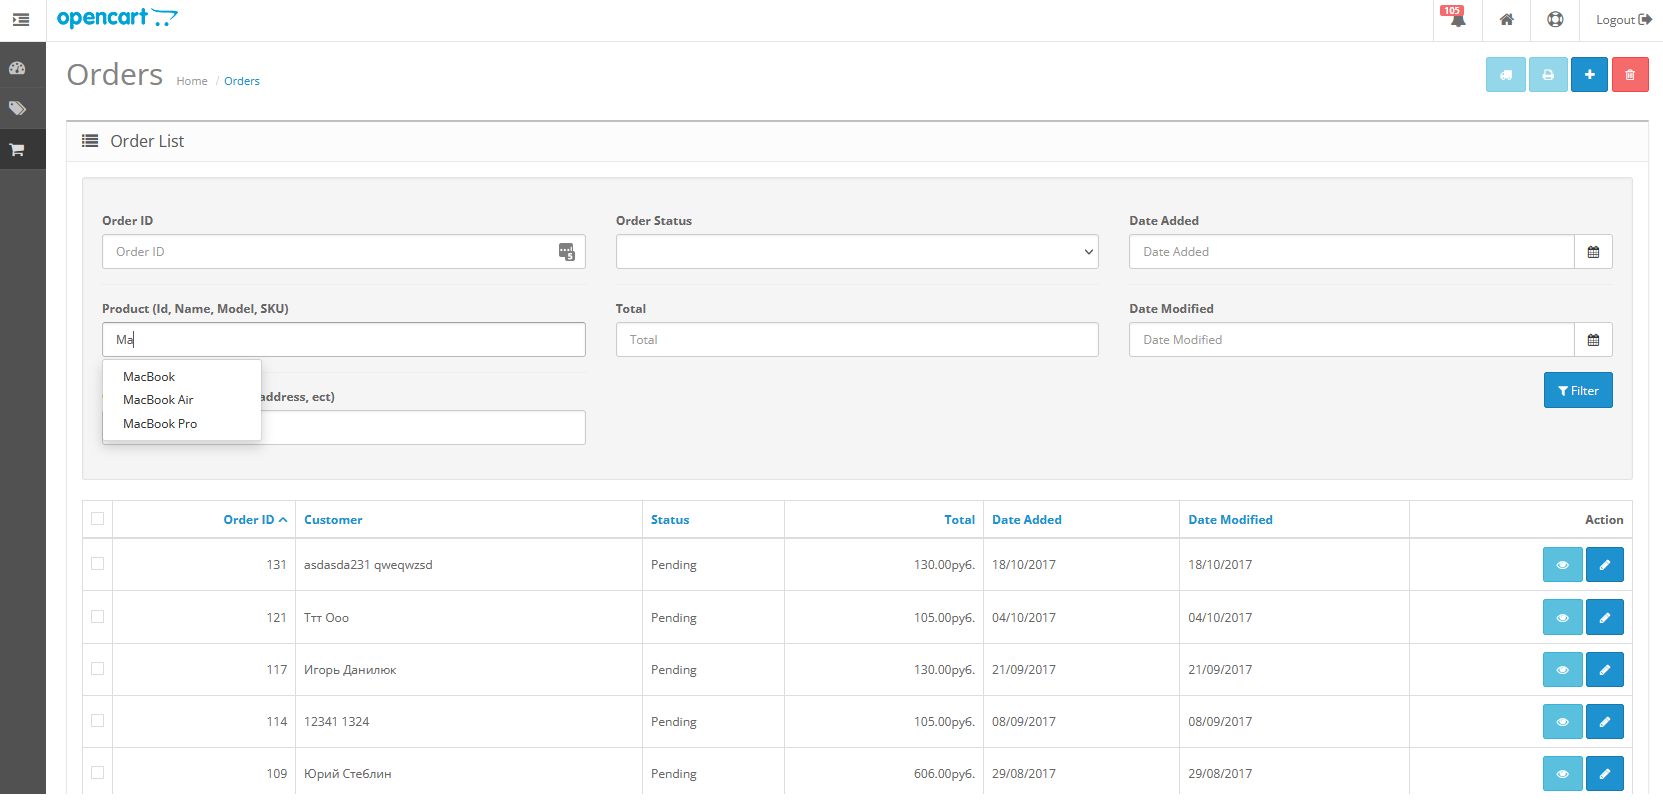Open the Date Added calendar picker
Image resolution: width=1663 pixels, height=810 pixels.
tap(1593, 252)
